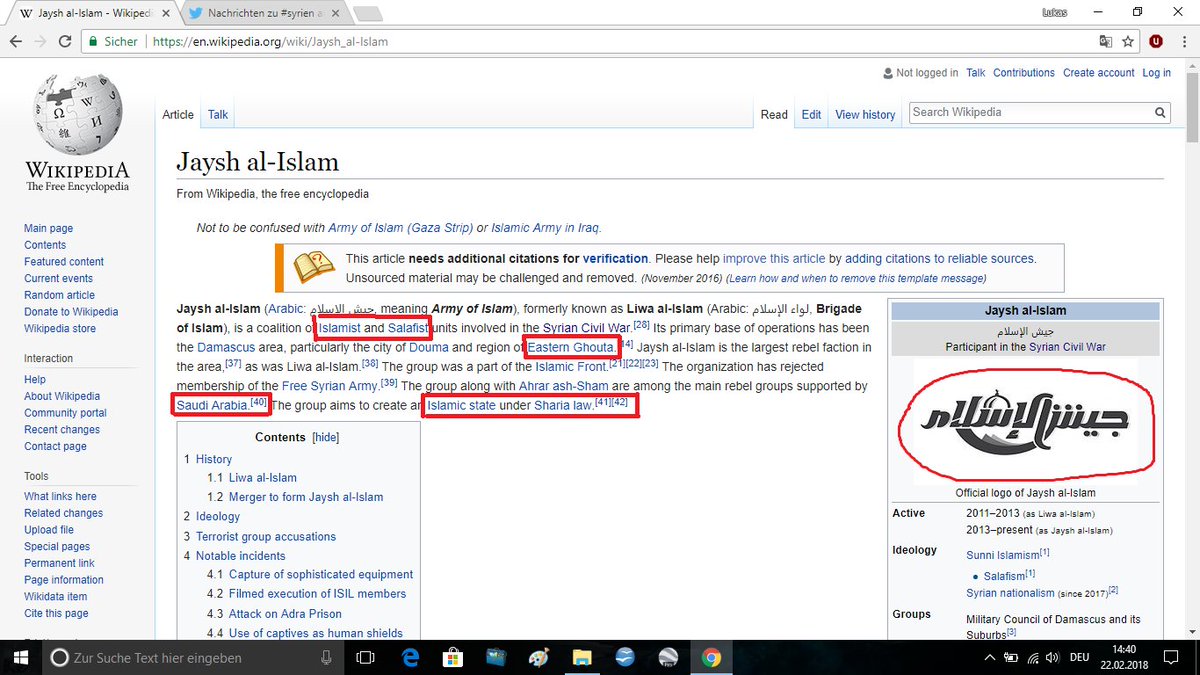Click the Lukas profile button
This screenshot has width=1200, height=675.
[x=1053, y=11]
